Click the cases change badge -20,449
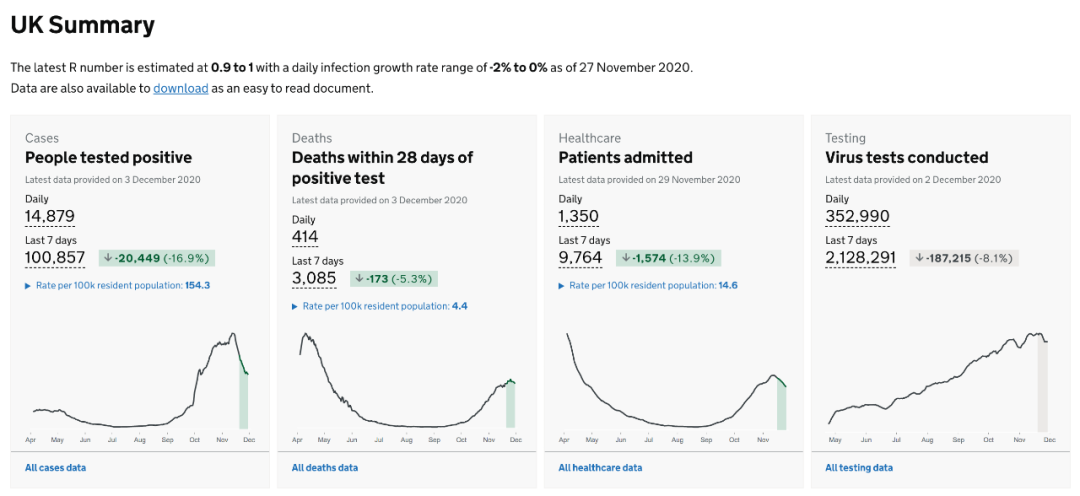The height and width of the screenshot is (496, 1080). pos(157,258)
